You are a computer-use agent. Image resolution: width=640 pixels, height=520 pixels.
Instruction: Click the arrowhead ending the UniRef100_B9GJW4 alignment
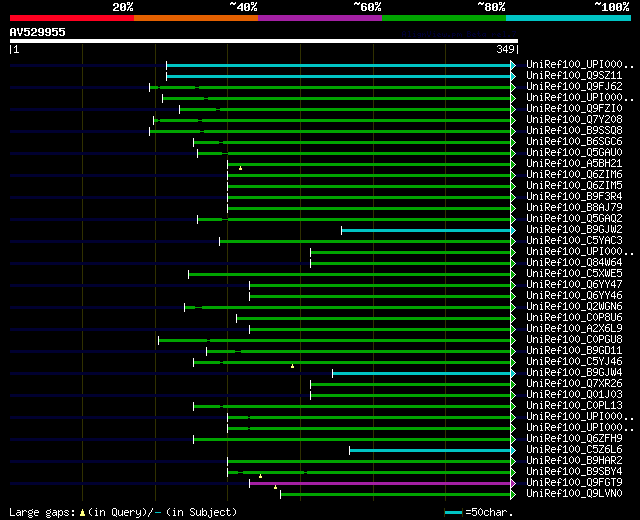click(513, 373)
